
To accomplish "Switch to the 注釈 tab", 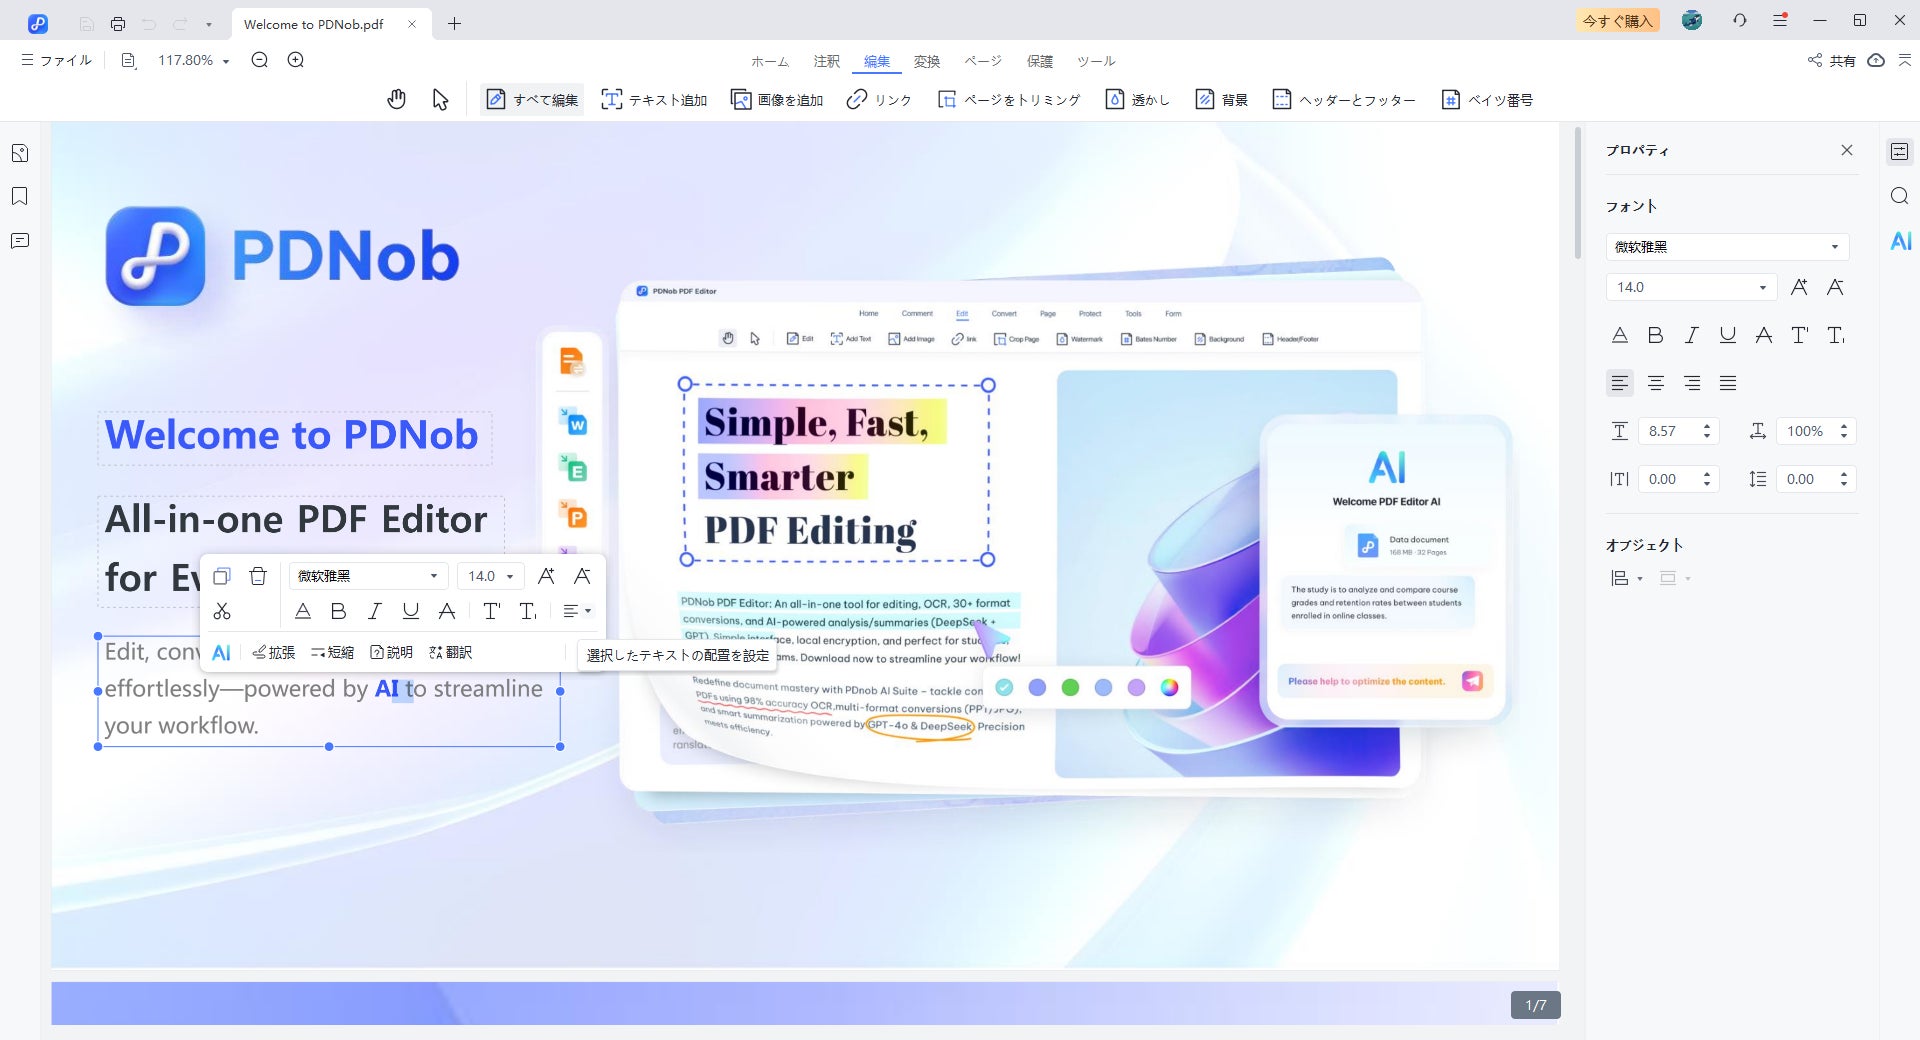I will (x=827, y=61).
